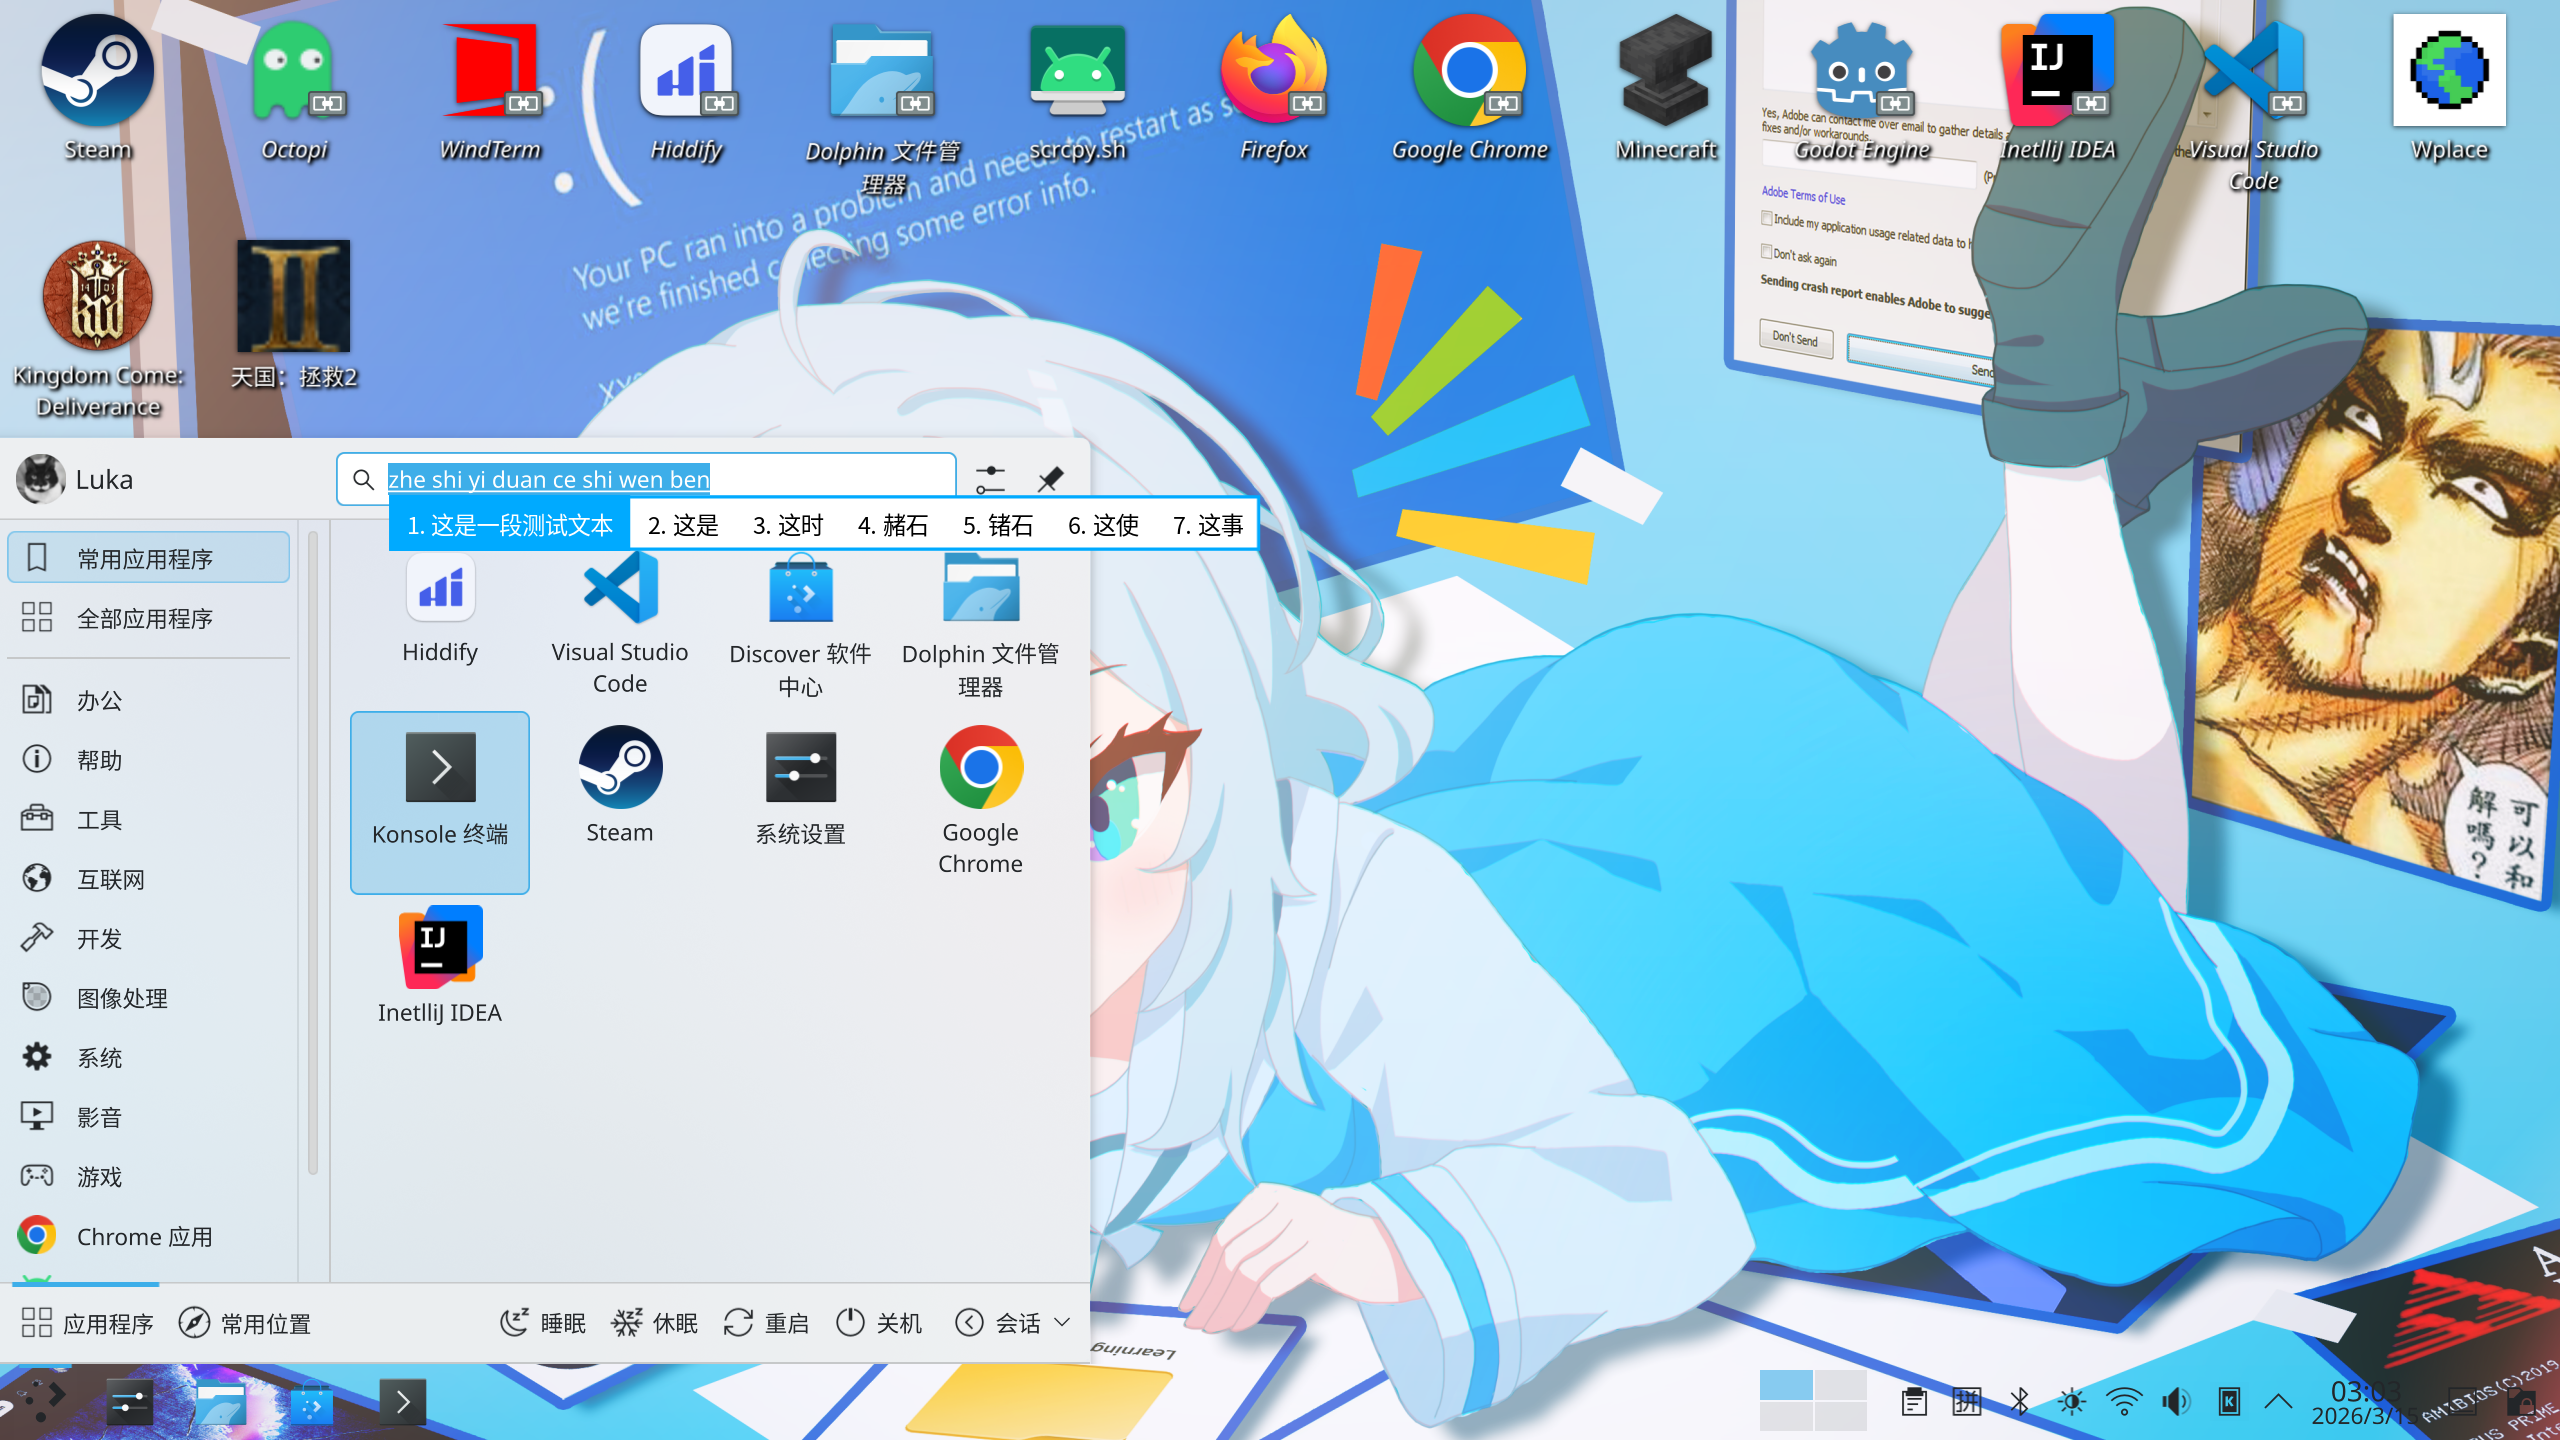This screenshot has height=1440, width=2560.
Task: Click the Restart button
Action: (x=766, y=1323)
